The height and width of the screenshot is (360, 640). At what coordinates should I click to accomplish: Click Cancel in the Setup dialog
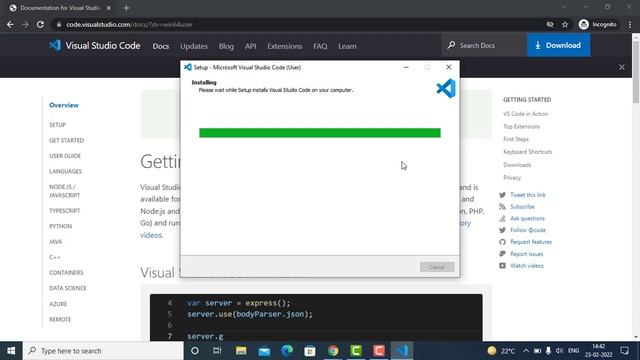tap(437, 267)
